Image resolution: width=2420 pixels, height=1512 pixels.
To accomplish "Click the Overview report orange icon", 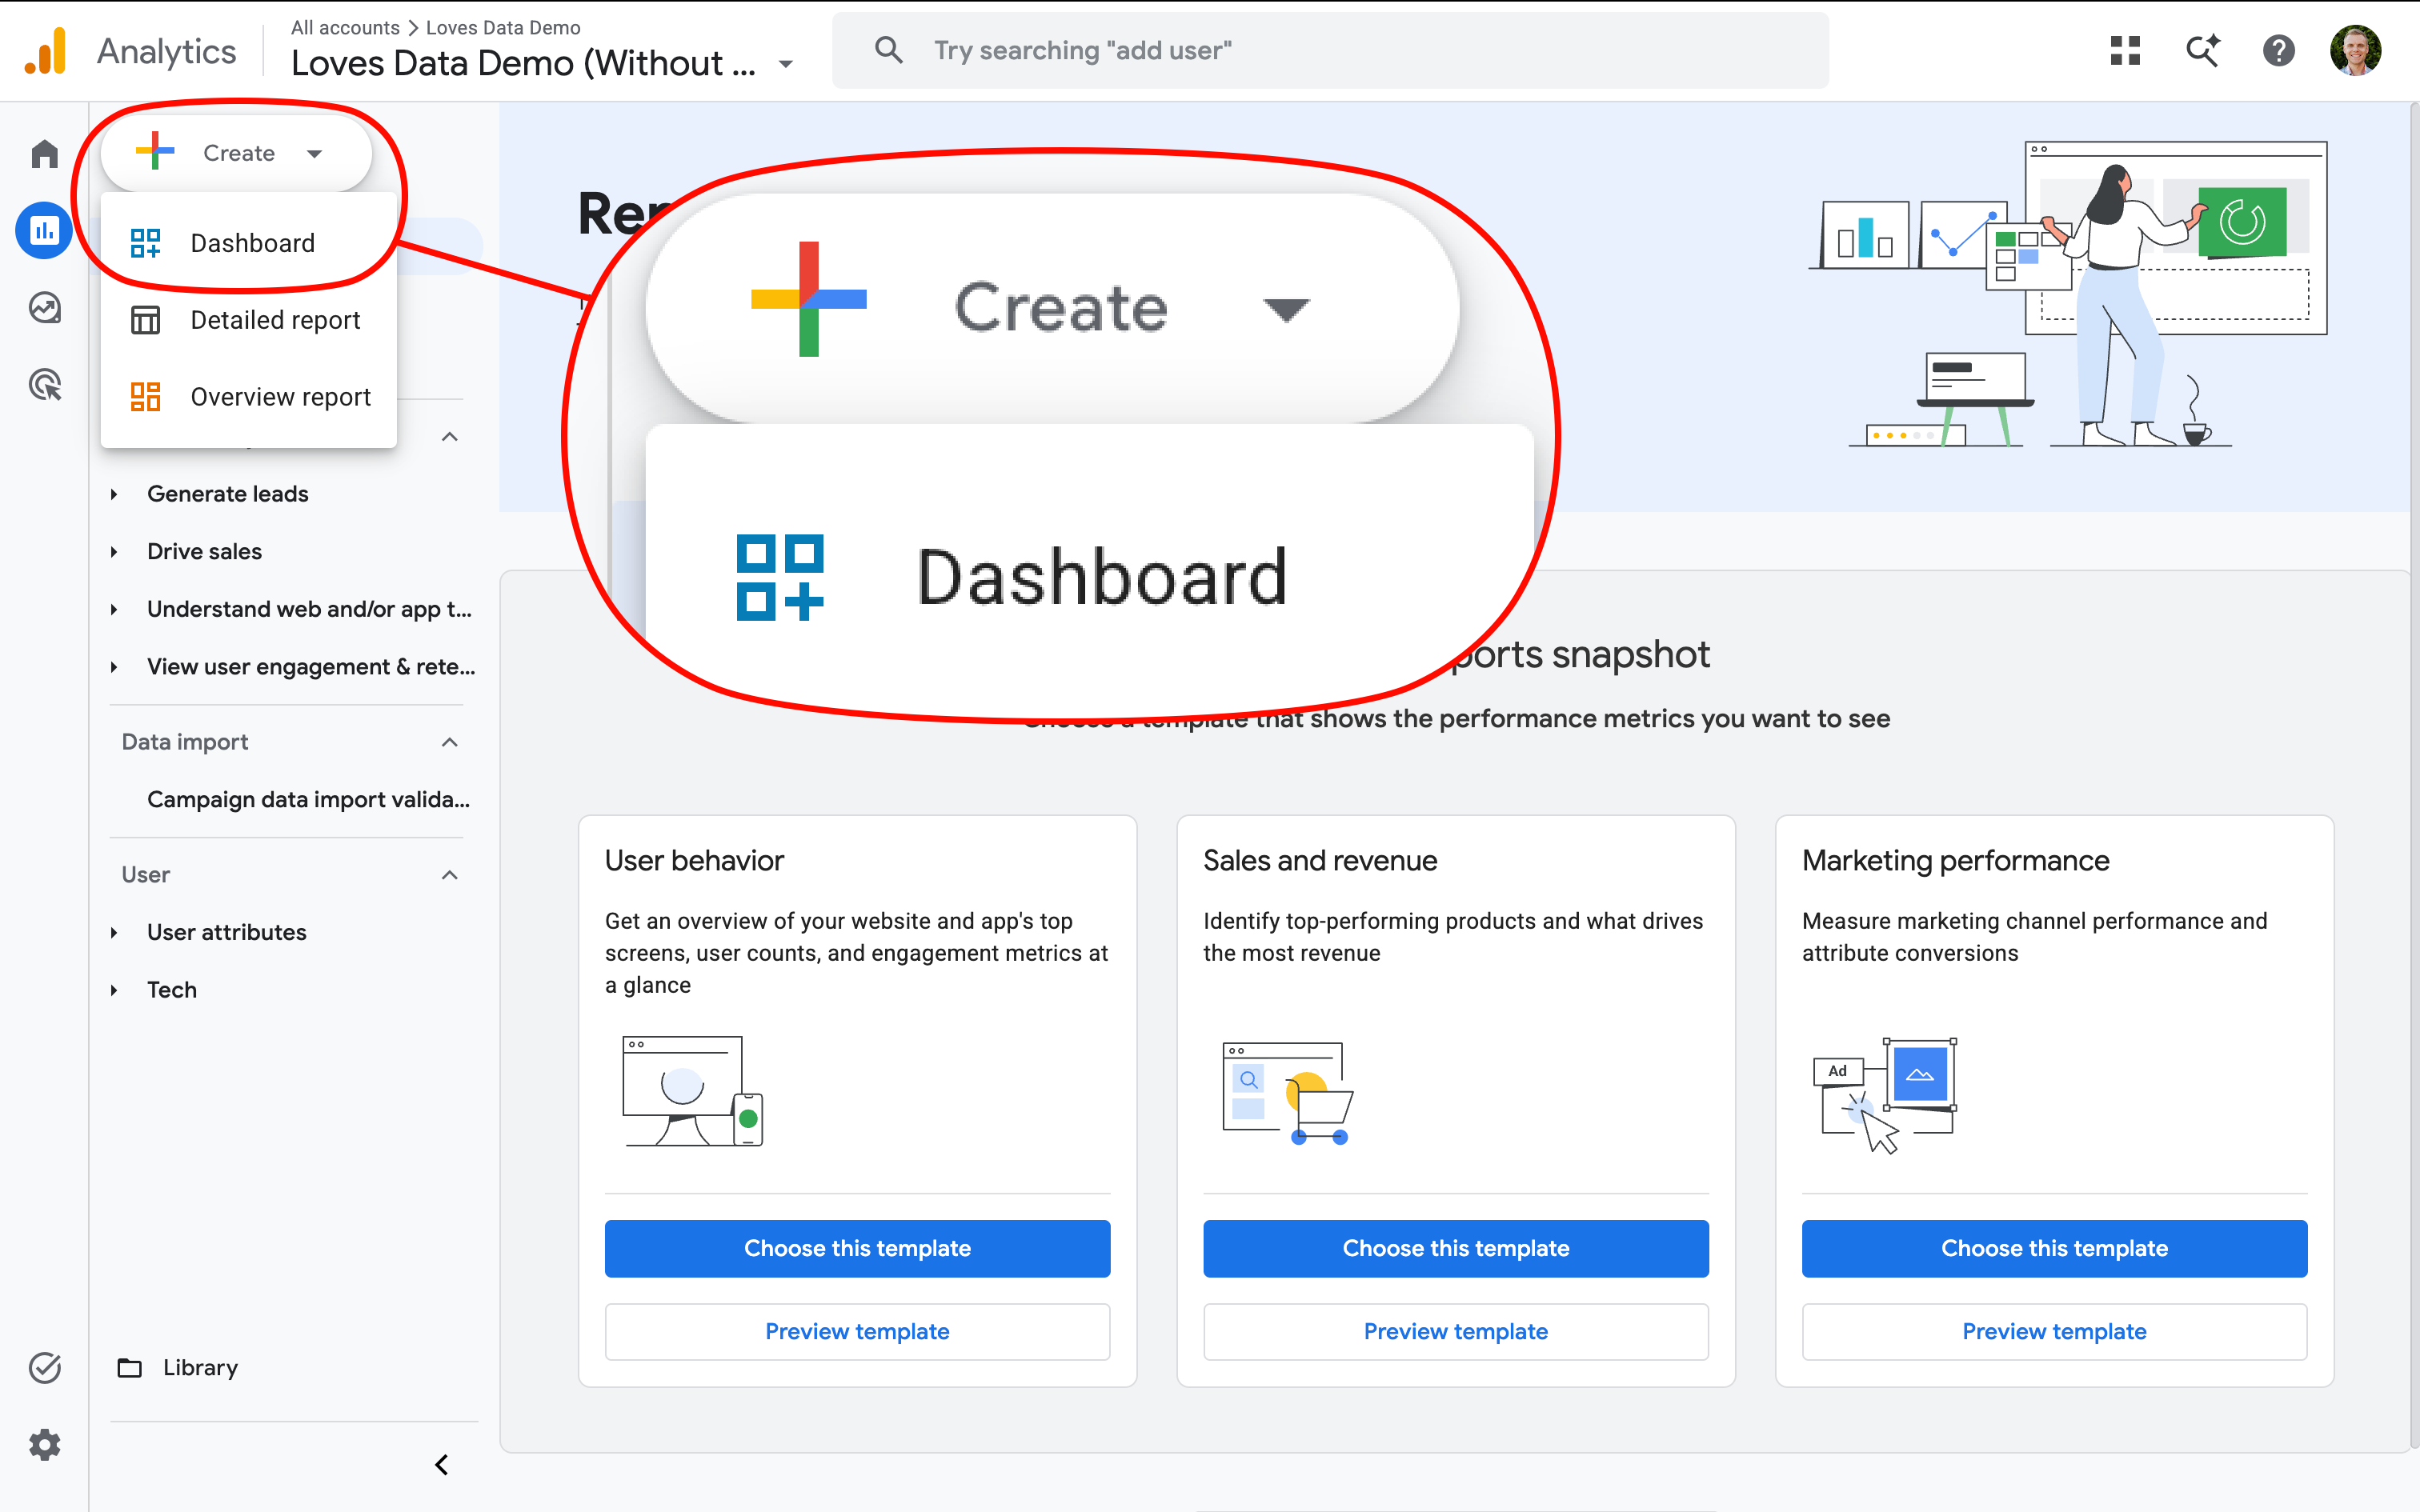I will [x=146, y=397].
